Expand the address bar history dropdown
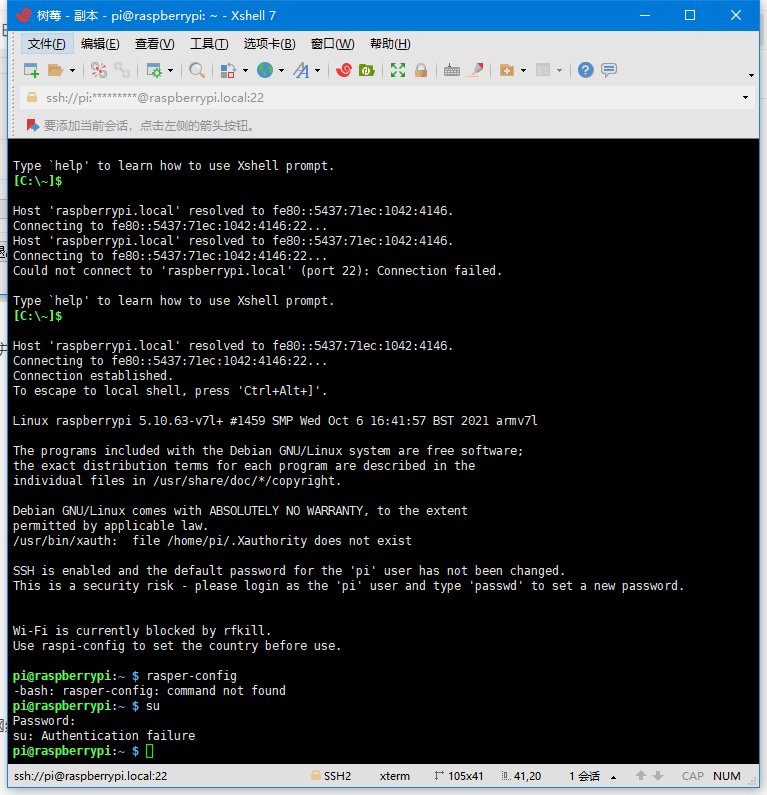The image size is (767, 795). tap(745, 97)
